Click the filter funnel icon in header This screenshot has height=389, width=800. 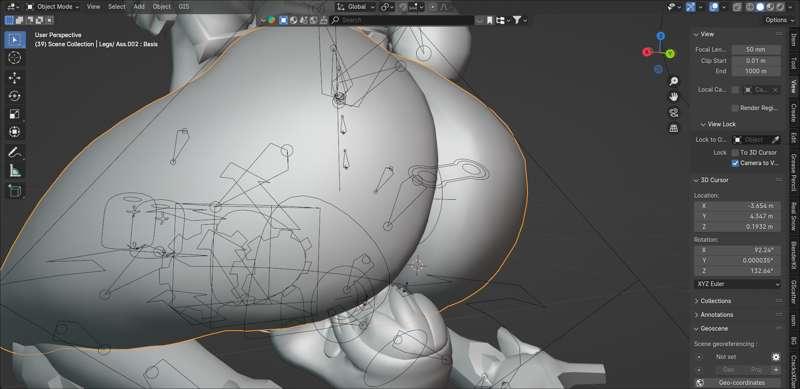click(x=517, y=20)
